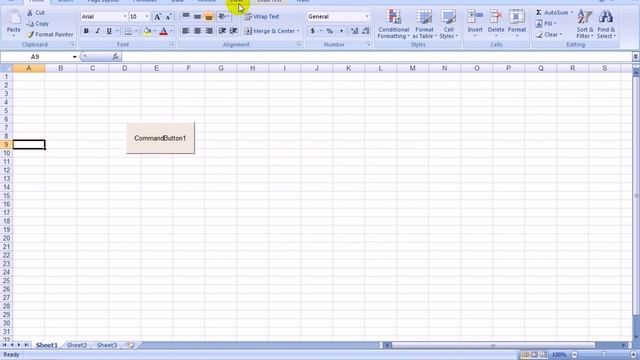Click the horizontal scrollbar thumb
This screenshot has height=360, width=640.
(x=493, y=345)
